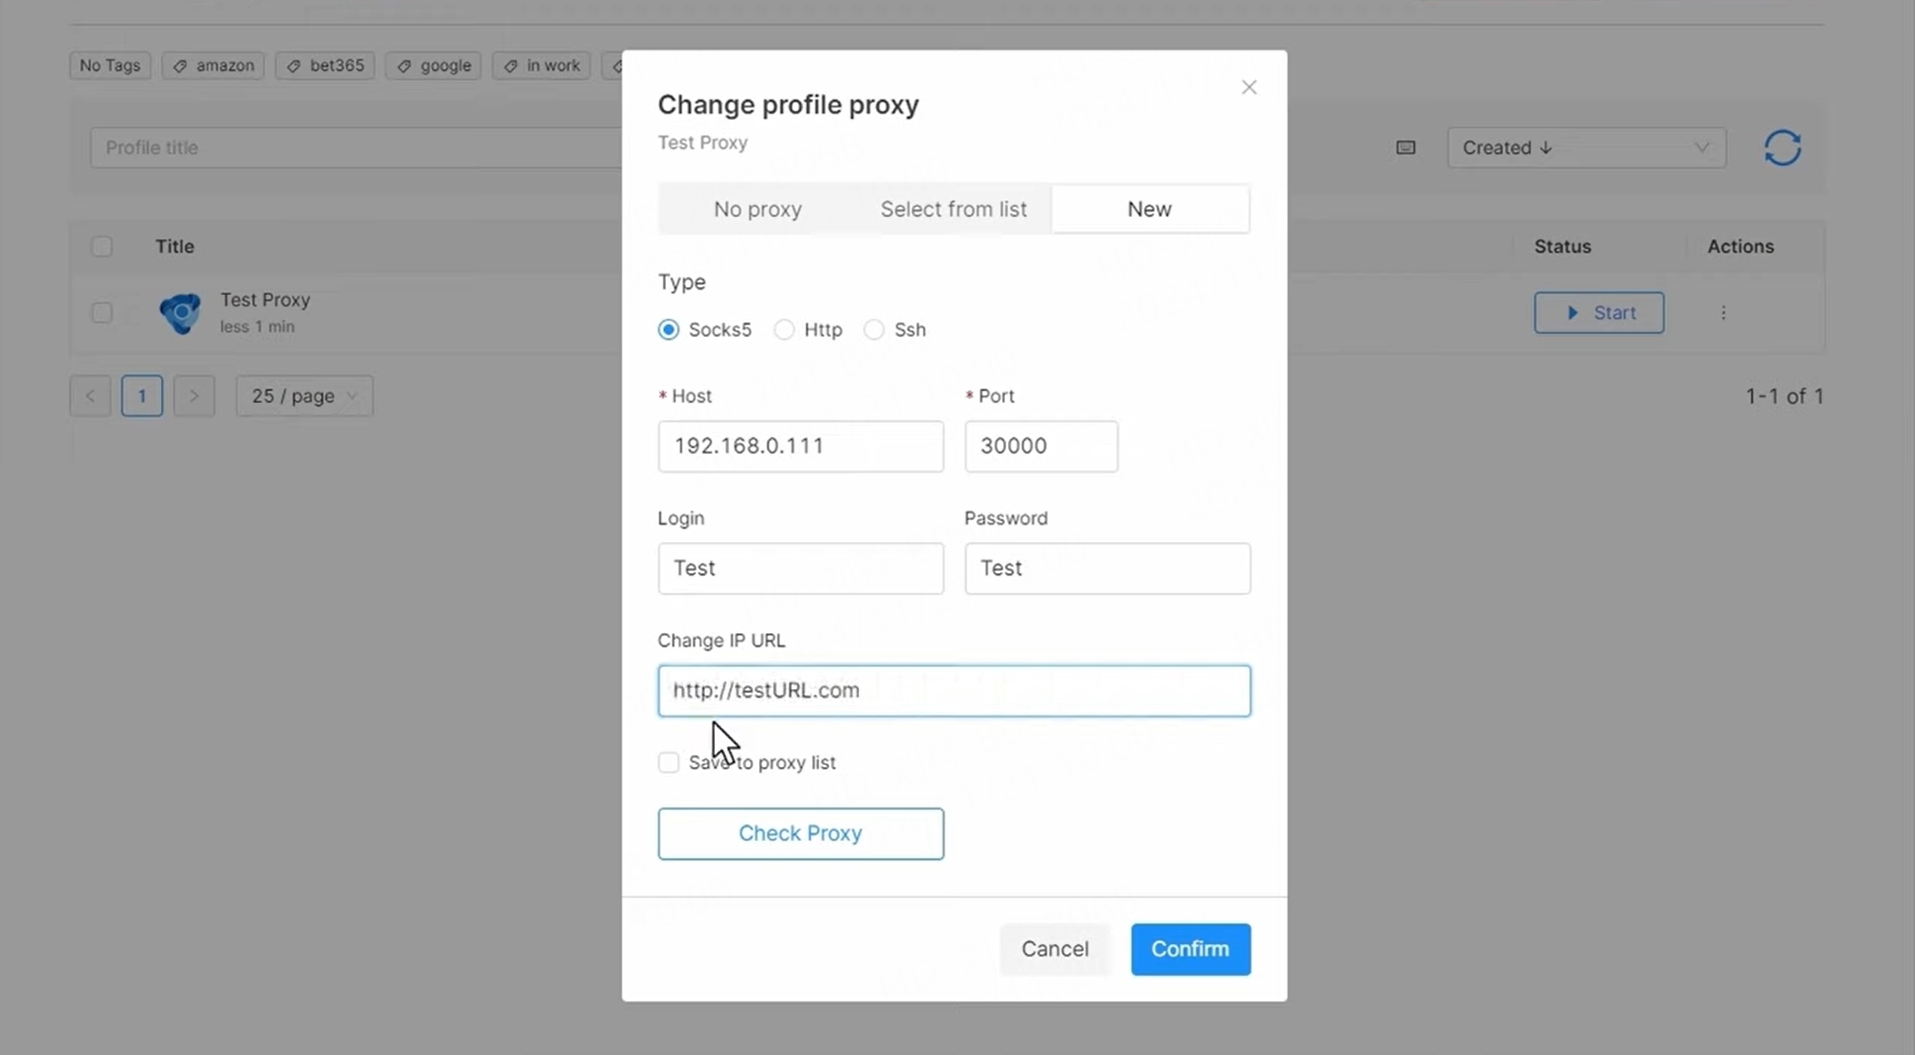1915x1055 pixels.
Task: Switch to the Select from list tab
Action: tap(953, 209)
